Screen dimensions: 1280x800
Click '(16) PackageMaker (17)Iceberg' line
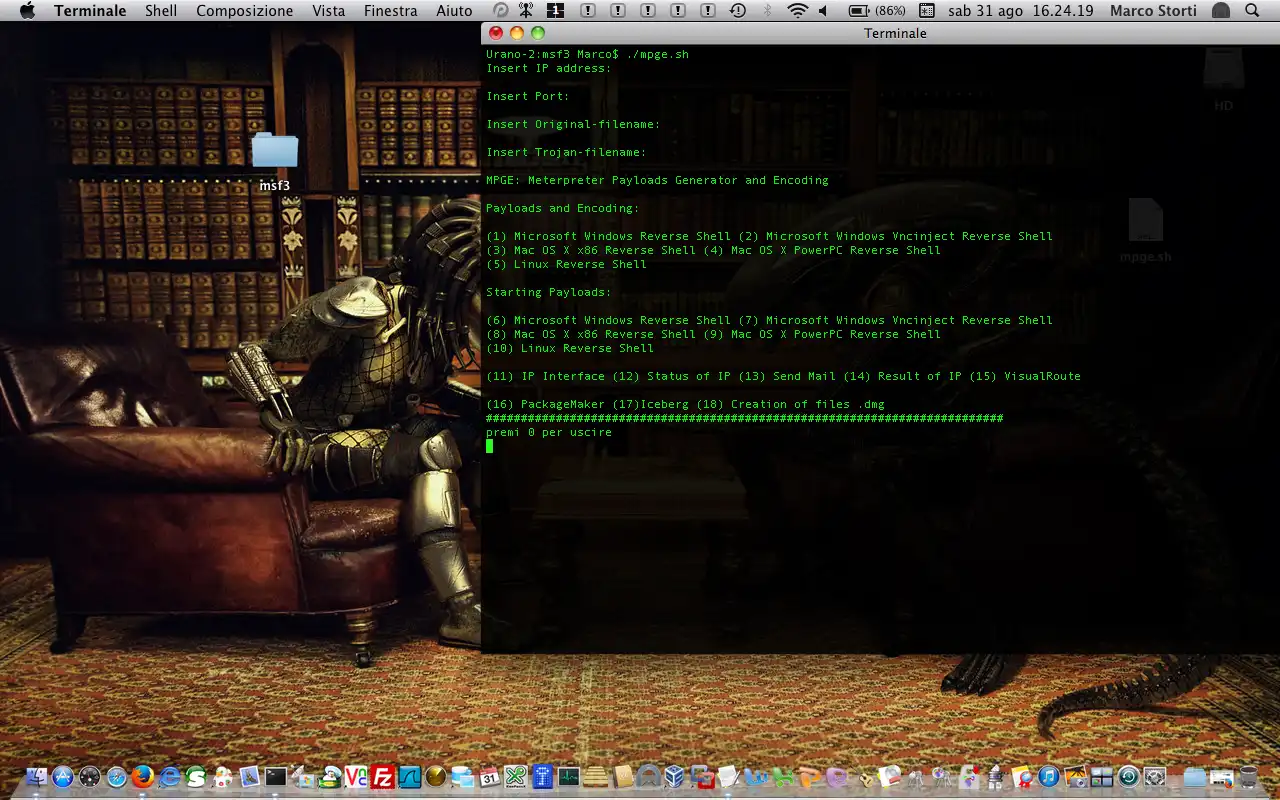pos(685,404)
